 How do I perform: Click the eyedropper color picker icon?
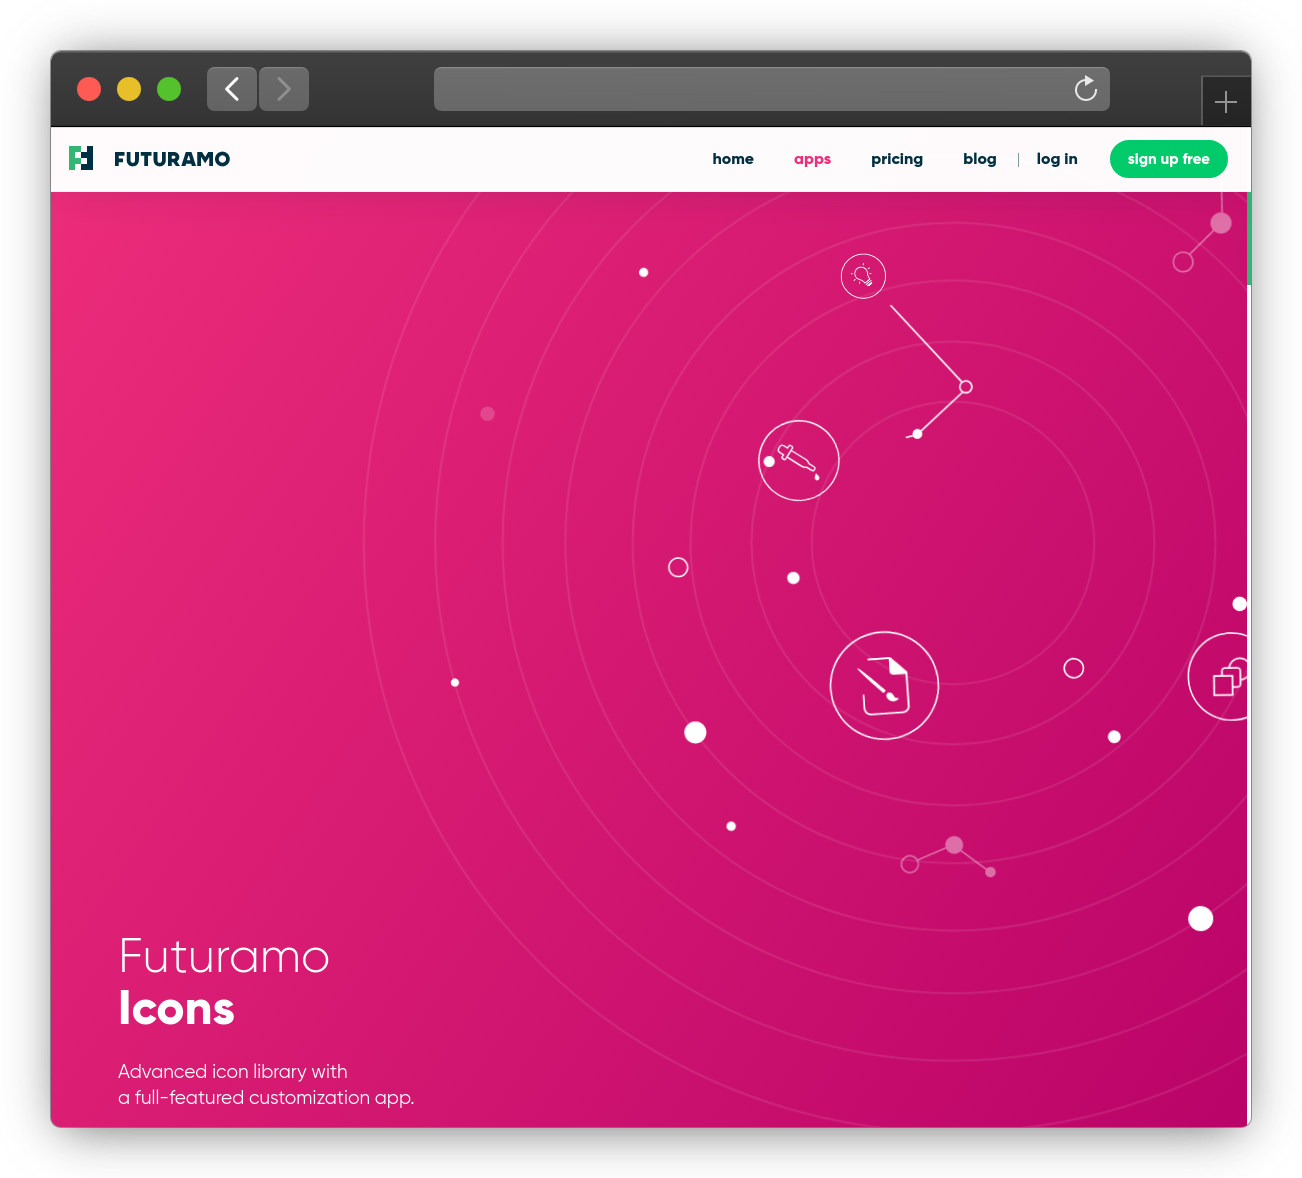(x=798, y=460)
